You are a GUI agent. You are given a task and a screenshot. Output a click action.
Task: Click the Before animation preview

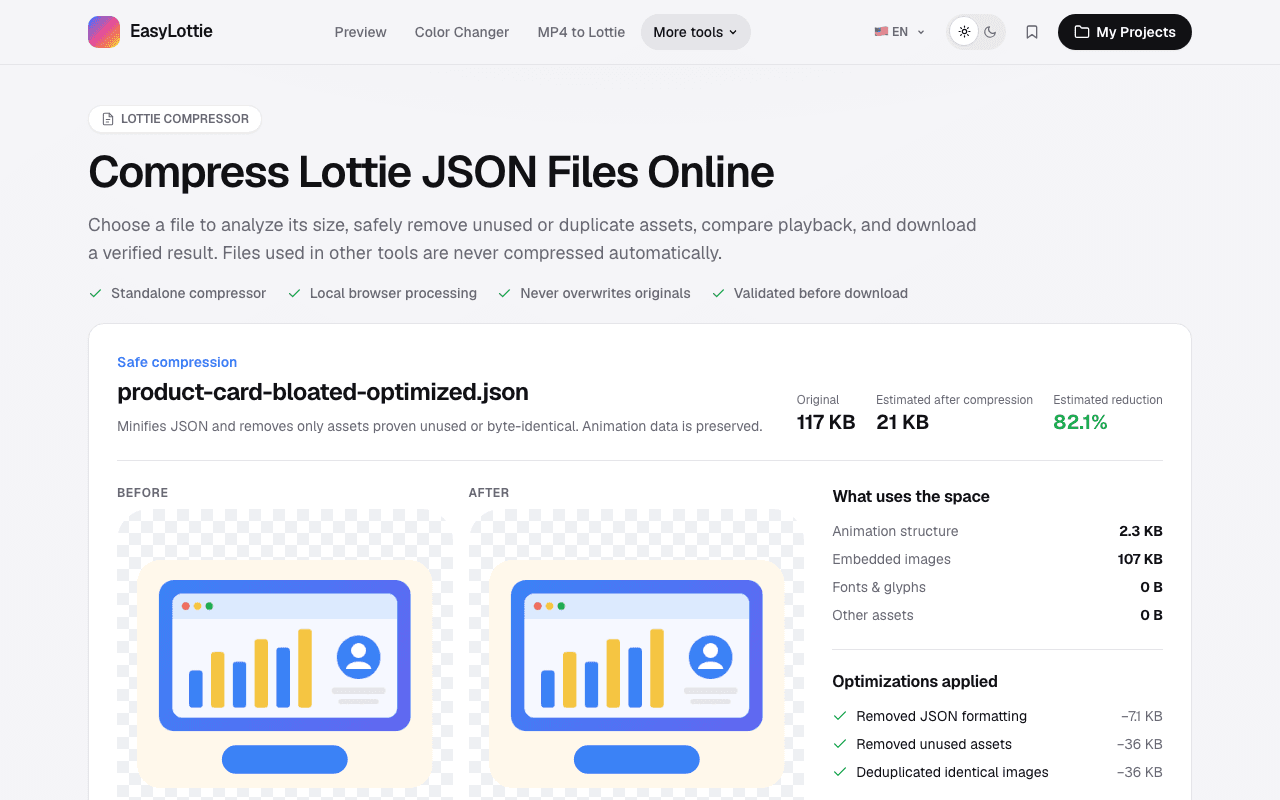point(285,655)
